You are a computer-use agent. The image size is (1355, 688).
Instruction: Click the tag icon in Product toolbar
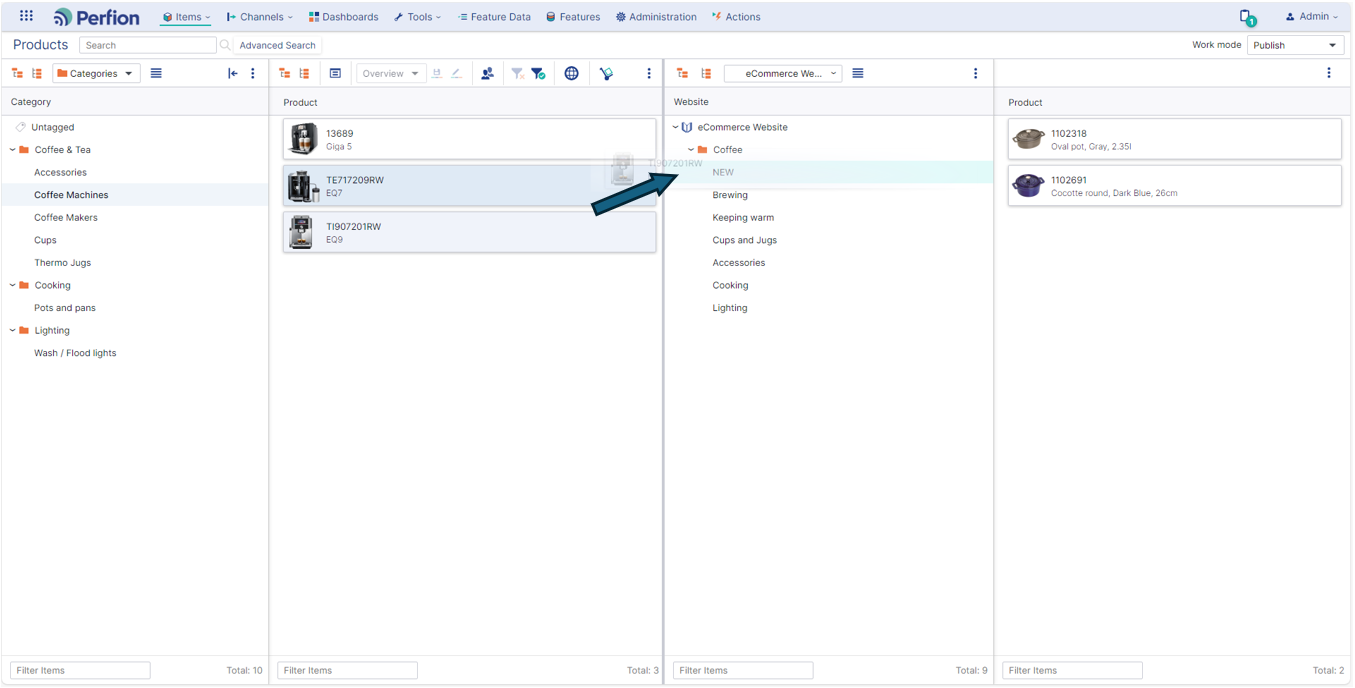(606, 73)
